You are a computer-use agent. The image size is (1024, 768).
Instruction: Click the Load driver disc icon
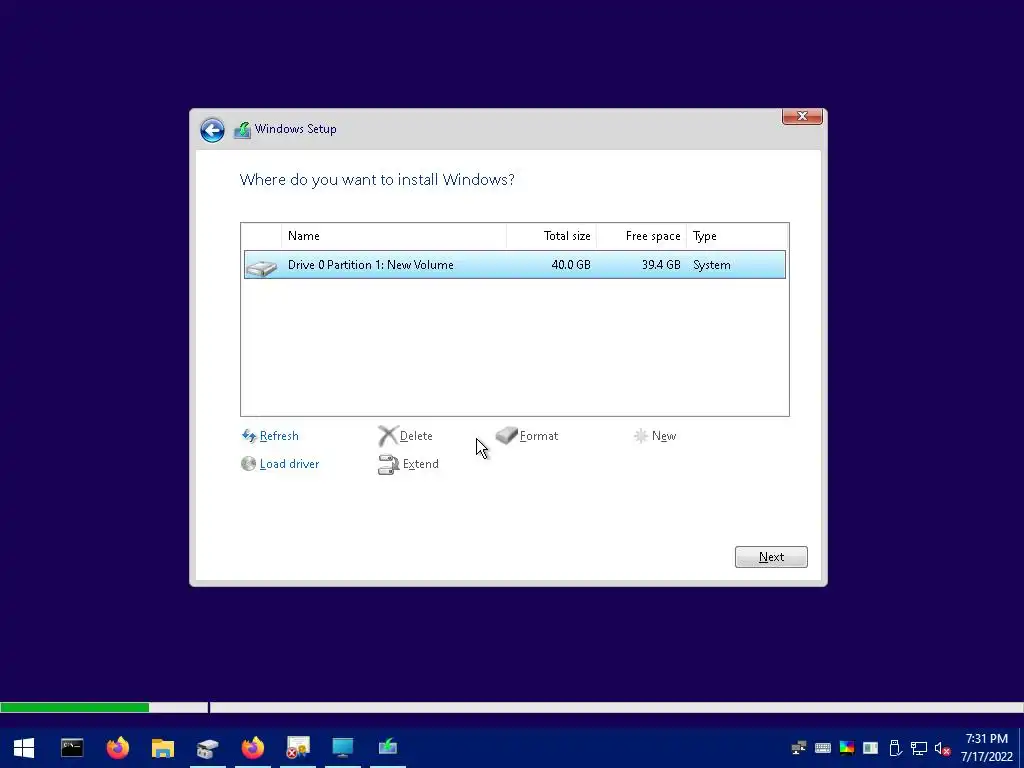(248, 464)
